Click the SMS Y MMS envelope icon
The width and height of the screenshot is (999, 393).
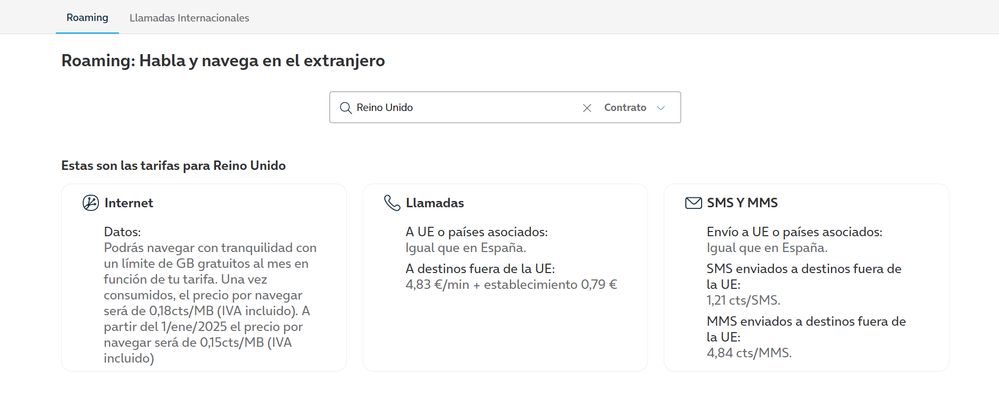click(693, 203)
